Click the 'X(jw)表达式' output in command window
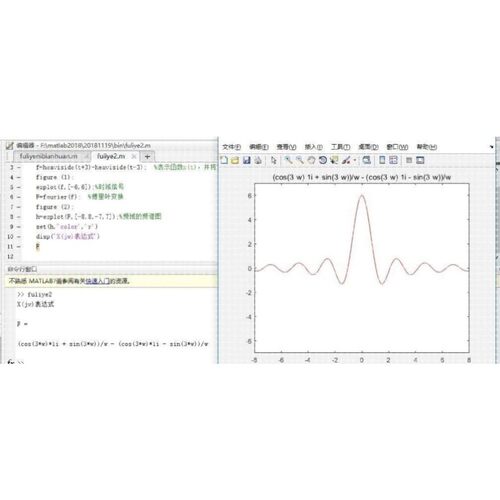This screenshot has height=500, width=500. [x=36, y=304]
